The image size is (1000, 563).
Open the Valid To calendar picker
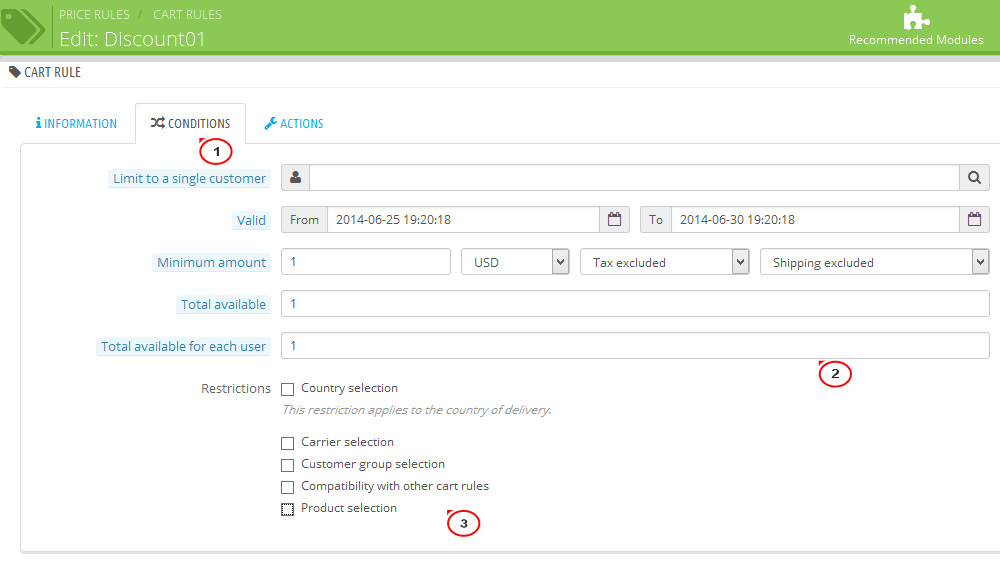click(974, 219)
